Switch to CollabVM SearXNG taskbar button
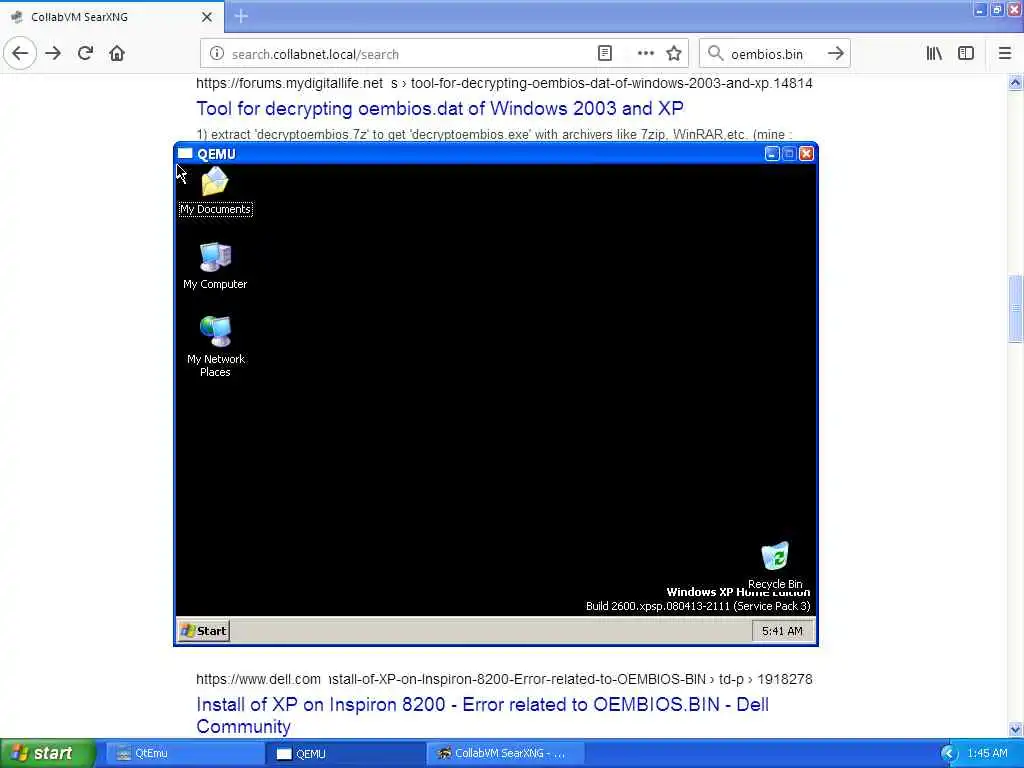Screen dimensions: 1024x768 tap(506, 754)
